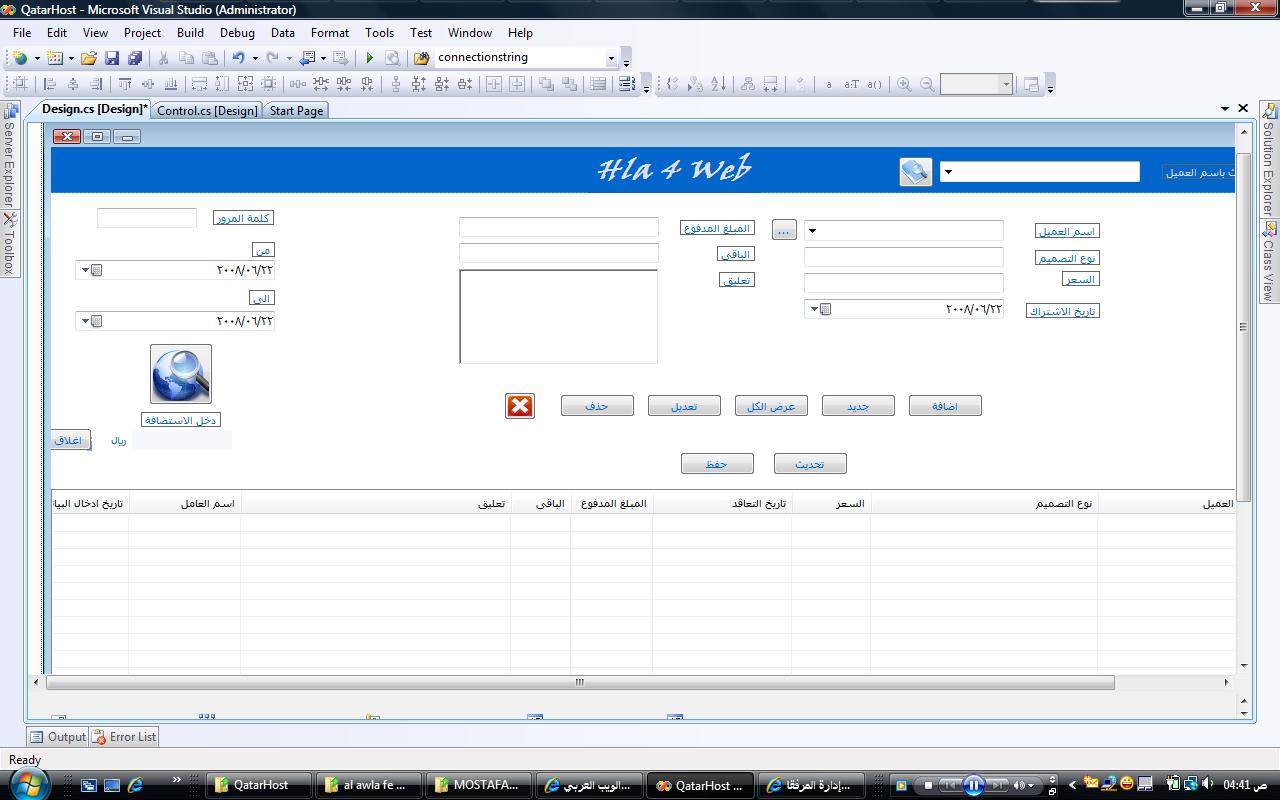Click the Open File folder icon
This screenshot has width=1280, height=800.
(x=89, y=58)
